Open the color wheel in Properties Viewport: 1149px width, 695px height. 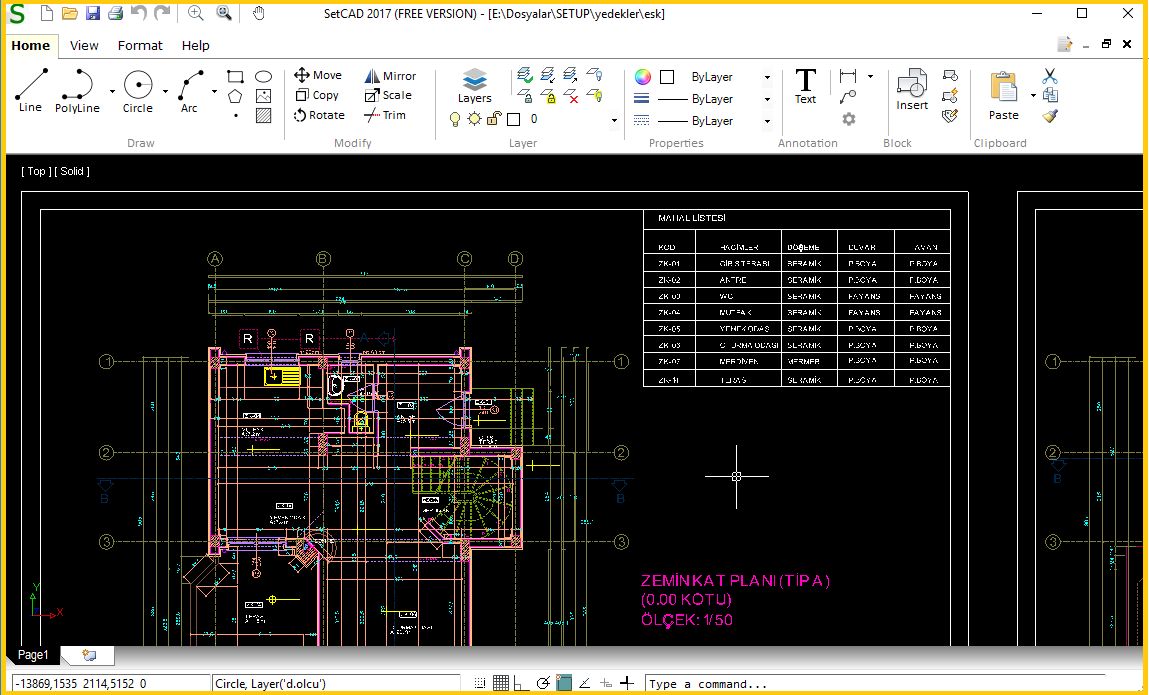tap(641, 76)
